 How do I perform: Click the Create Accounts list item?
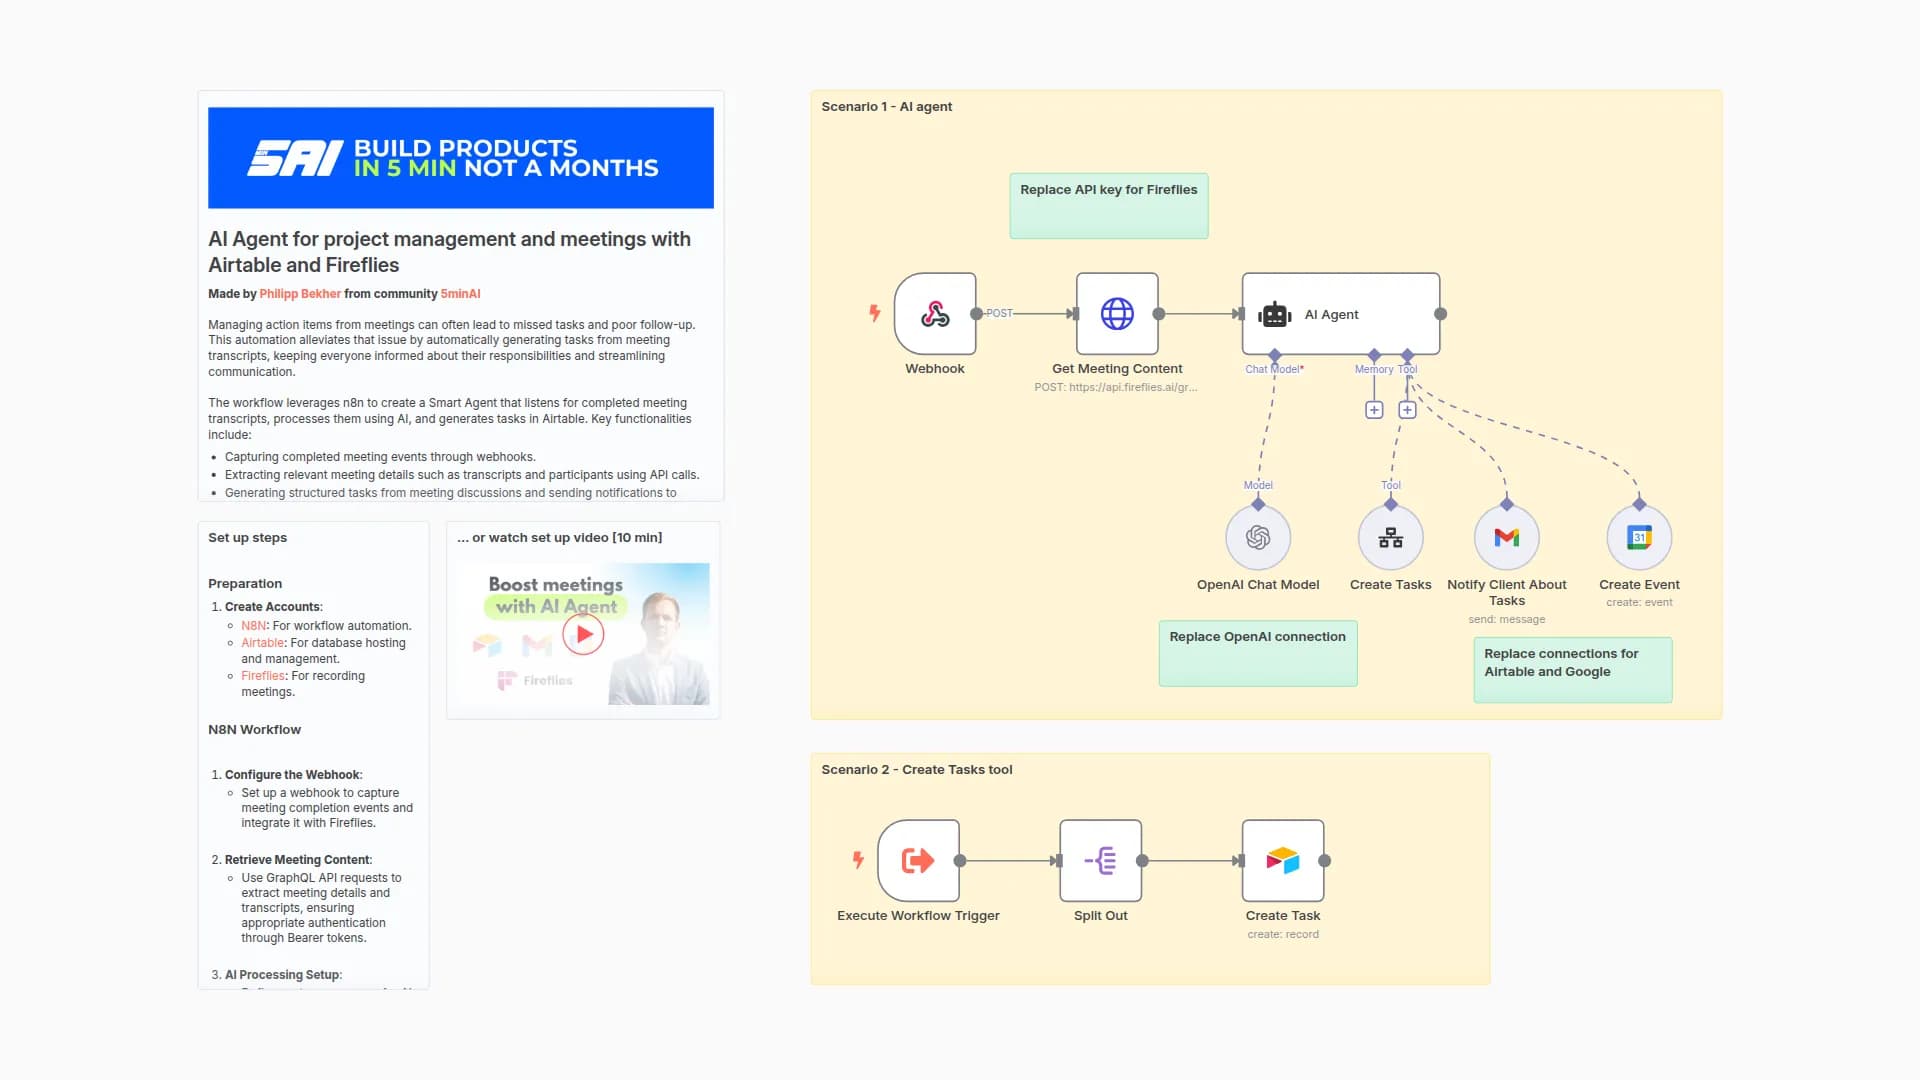coord(273,607)
